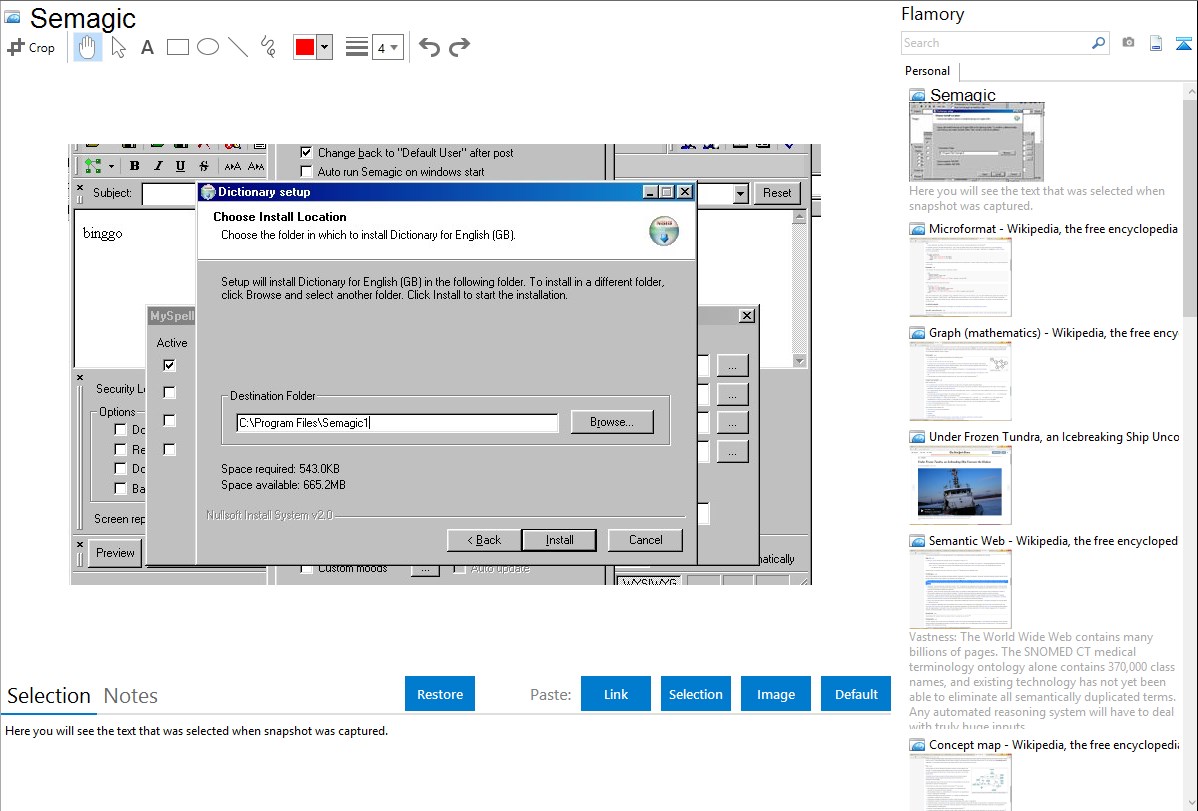Open the dropdown arrow beside Reset
Image resolution: width=1198 pixels, height=811 pixels.
click(x=740, y=193)
